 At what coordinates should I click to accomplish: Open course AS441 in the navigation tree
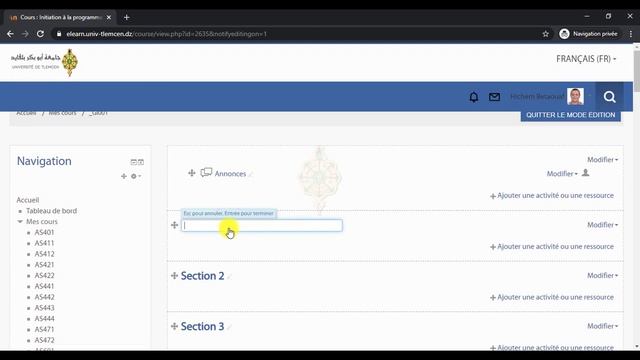[44, 287]
